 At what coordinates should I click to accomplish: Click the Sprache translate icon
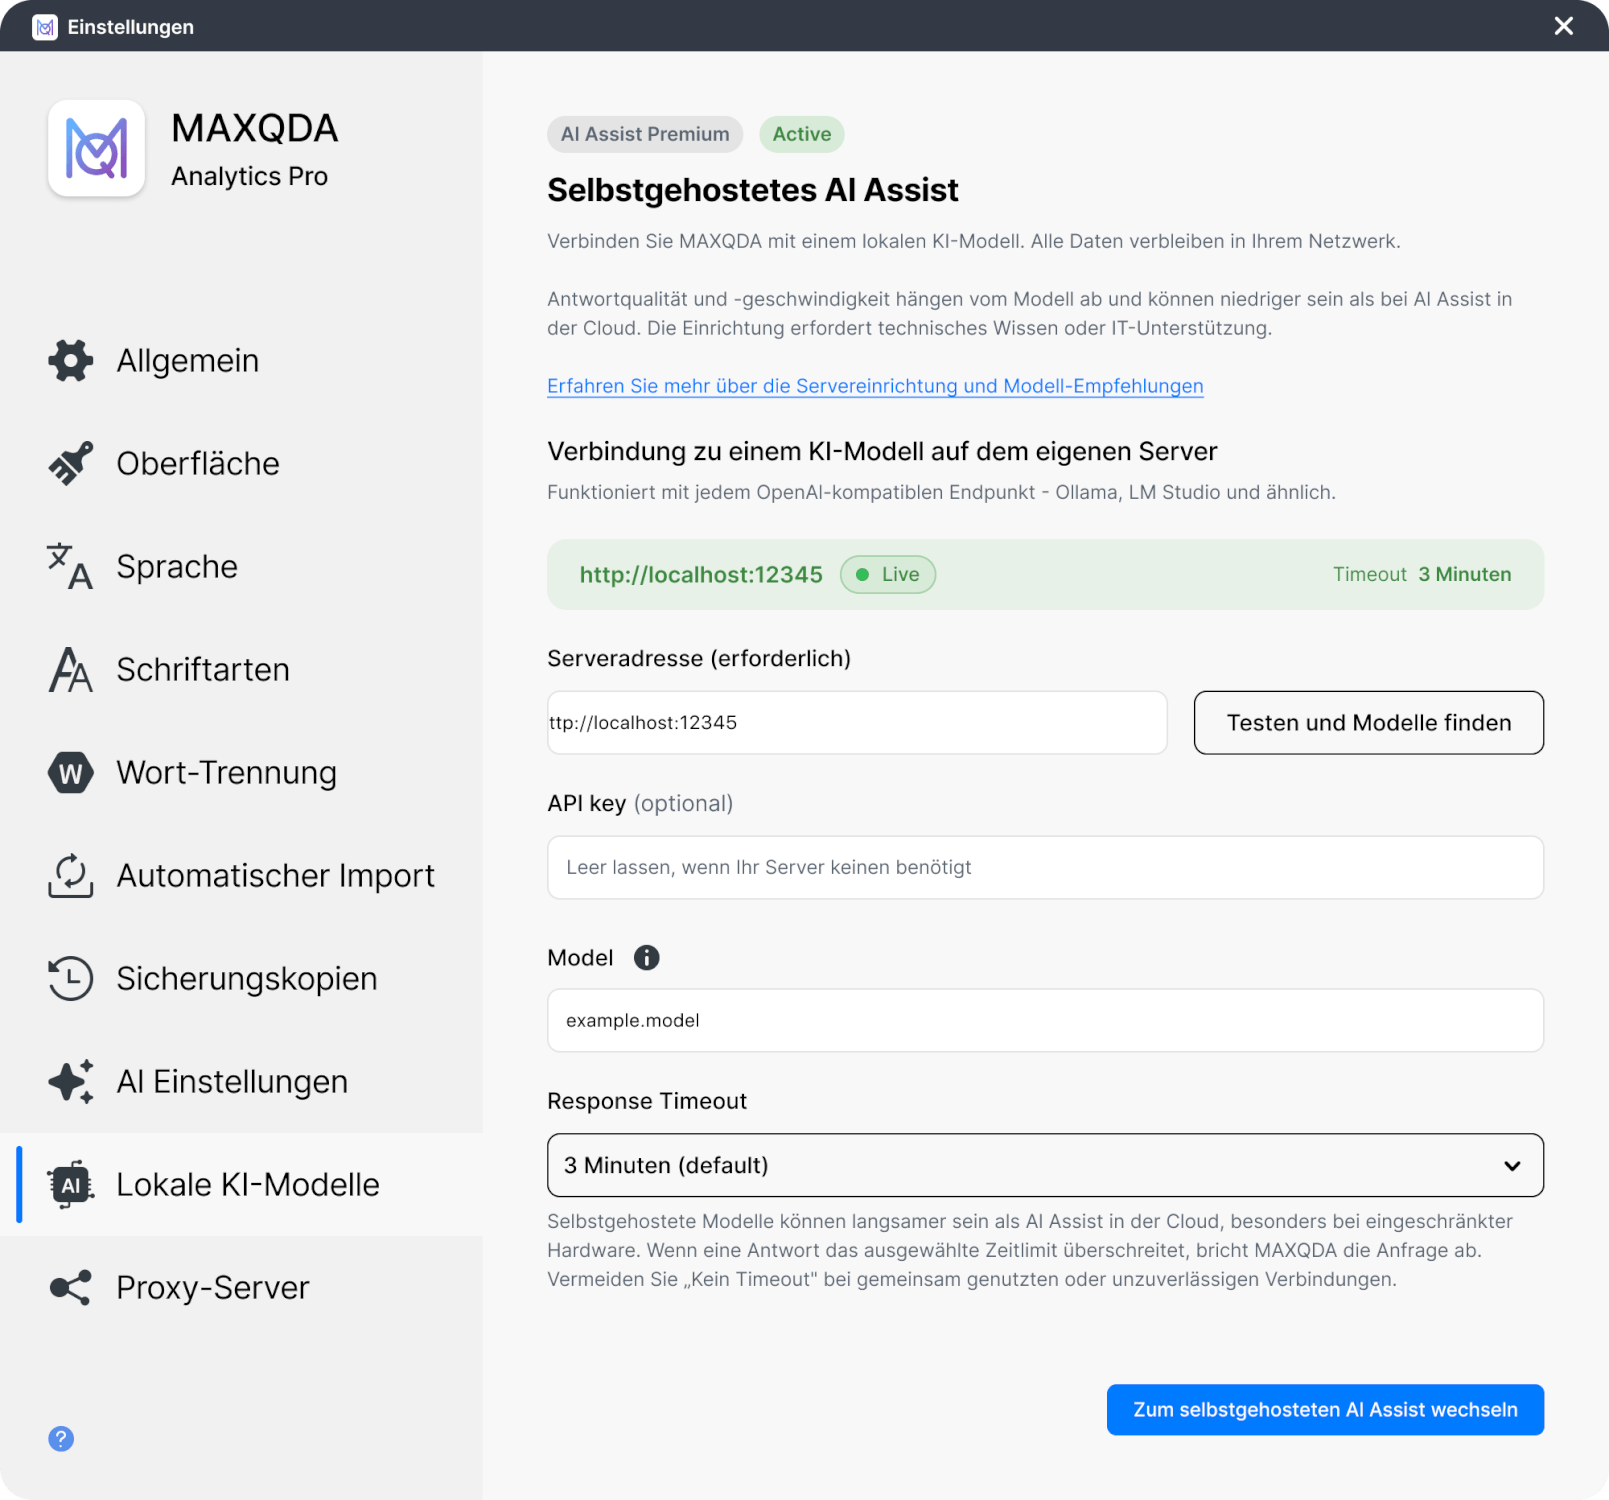coord(70,567)
